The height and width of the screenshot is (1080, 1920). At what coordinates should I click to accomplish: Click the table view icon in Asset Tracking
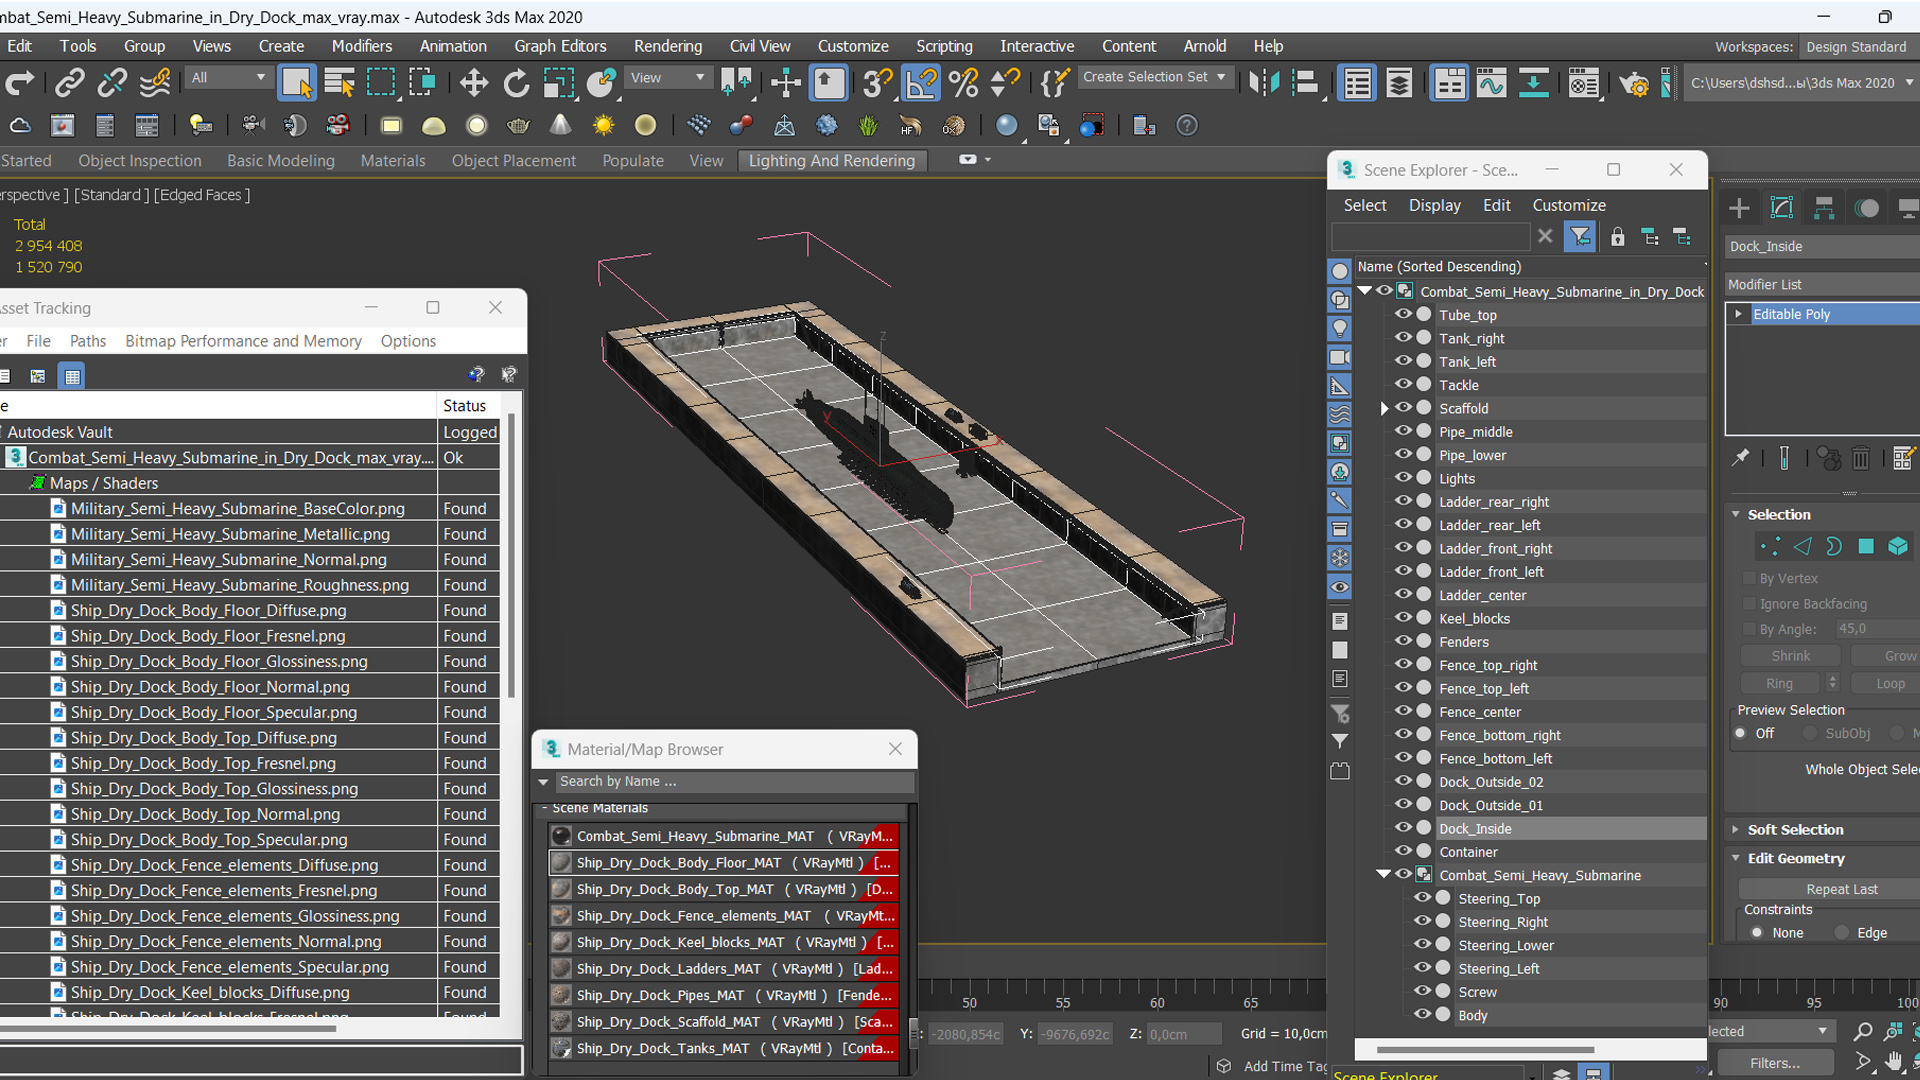[x=72, y=376]
